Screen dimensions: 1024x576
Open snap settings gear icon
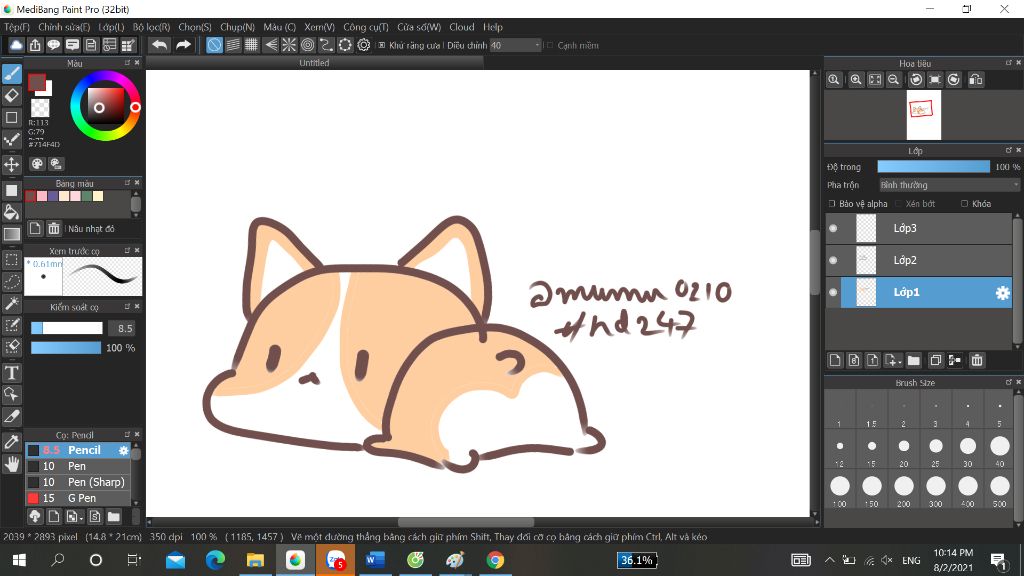(364, 45)
